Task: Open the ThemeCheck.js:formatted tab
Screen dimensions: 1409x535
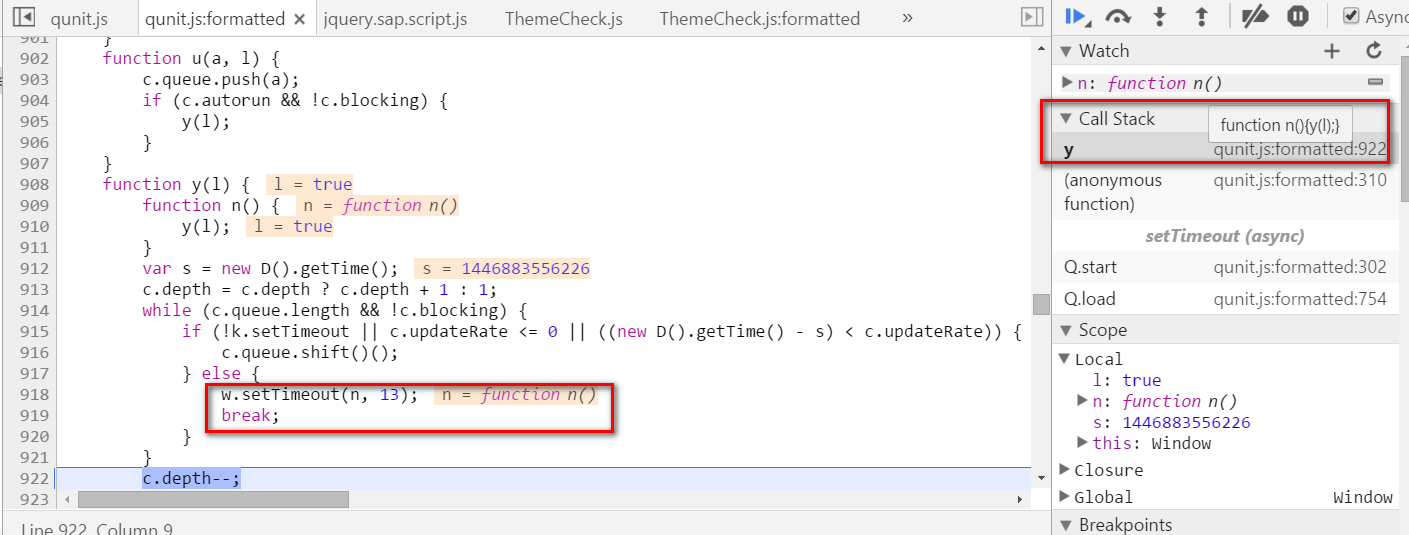Action: coord(760,19)
